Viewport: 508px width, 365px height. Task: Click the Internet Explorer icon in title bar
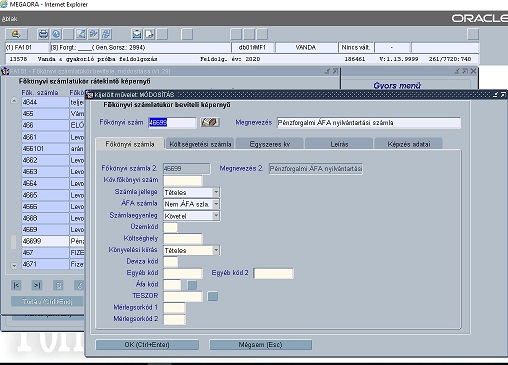tap(4, 4)
